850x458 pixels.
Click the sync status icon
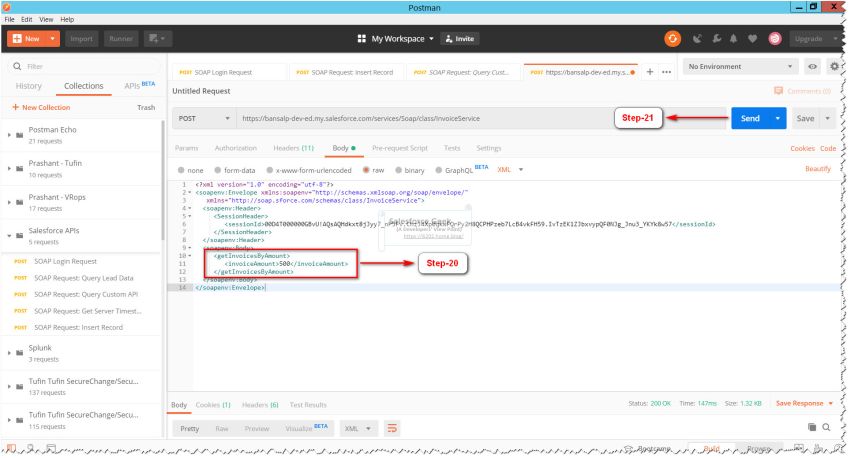click(672, 38)
